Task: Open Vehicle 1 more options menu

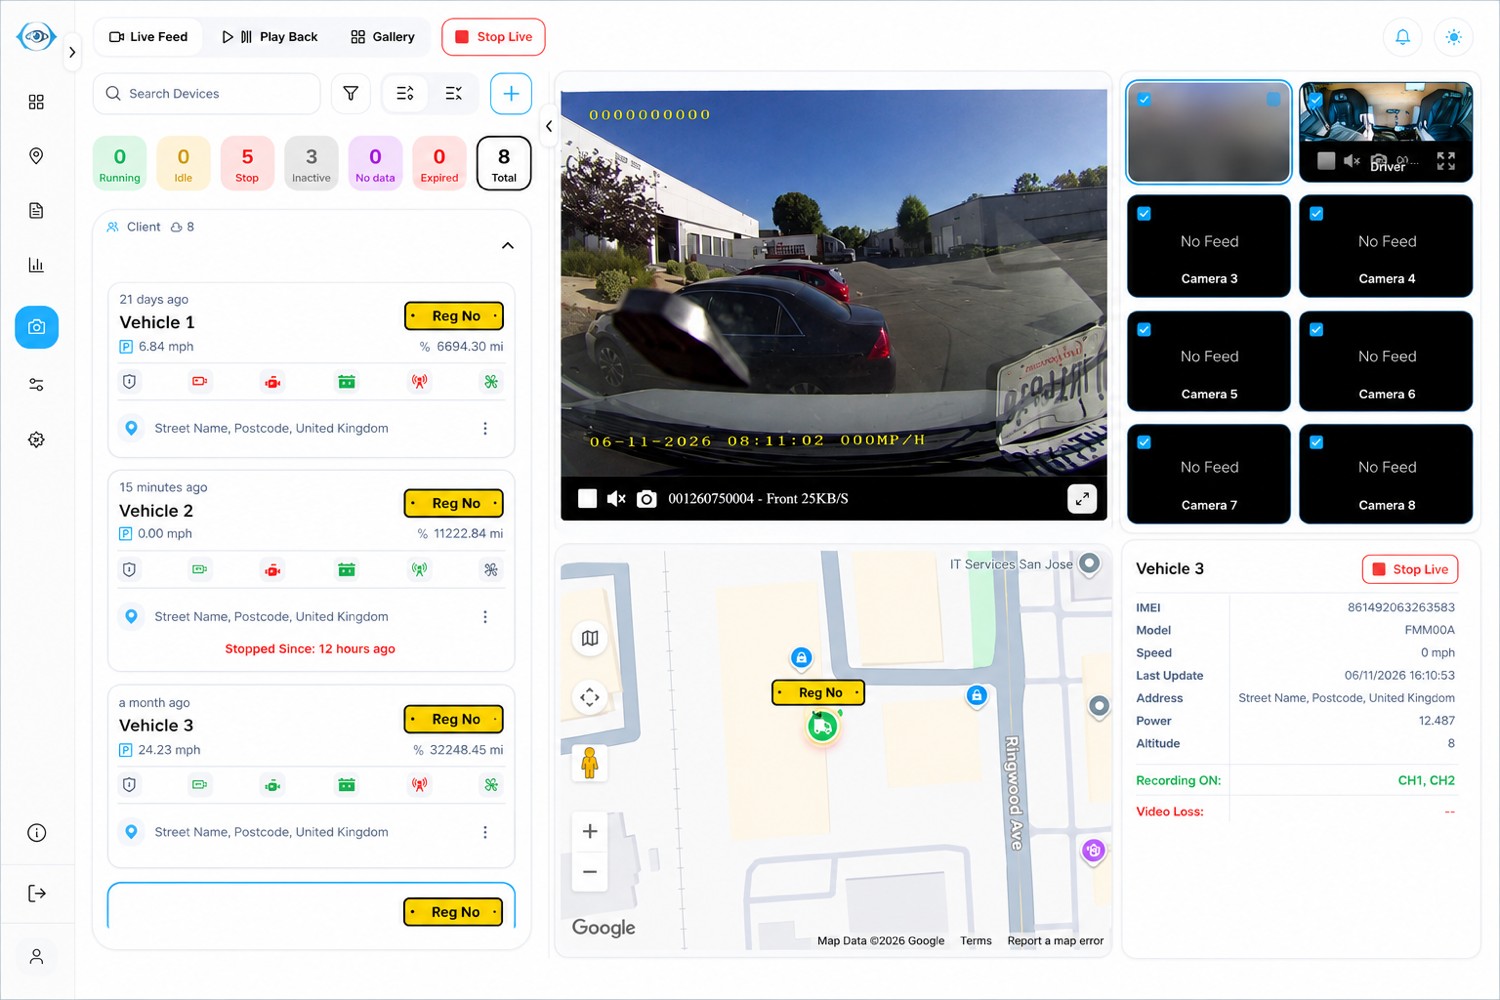Action: 485,429
